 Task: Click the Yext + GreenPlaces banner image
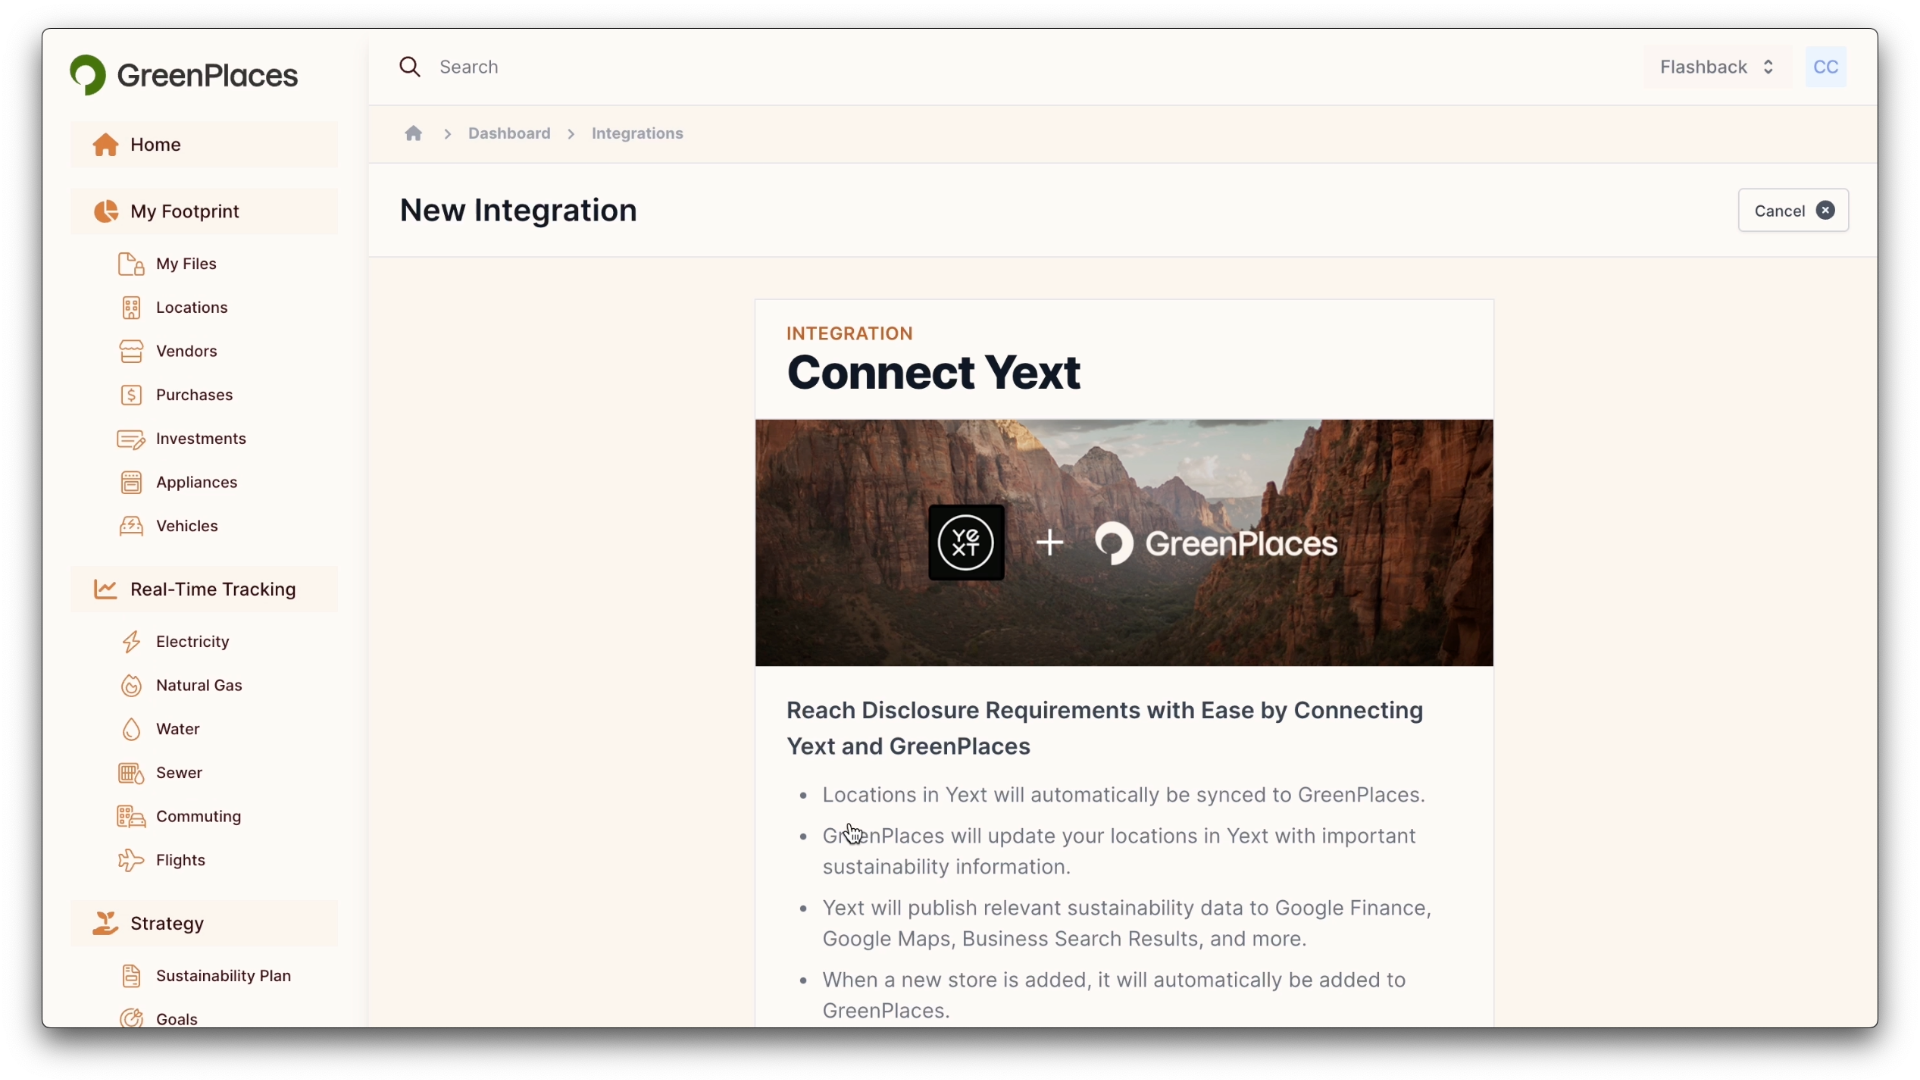(1124, 543)
